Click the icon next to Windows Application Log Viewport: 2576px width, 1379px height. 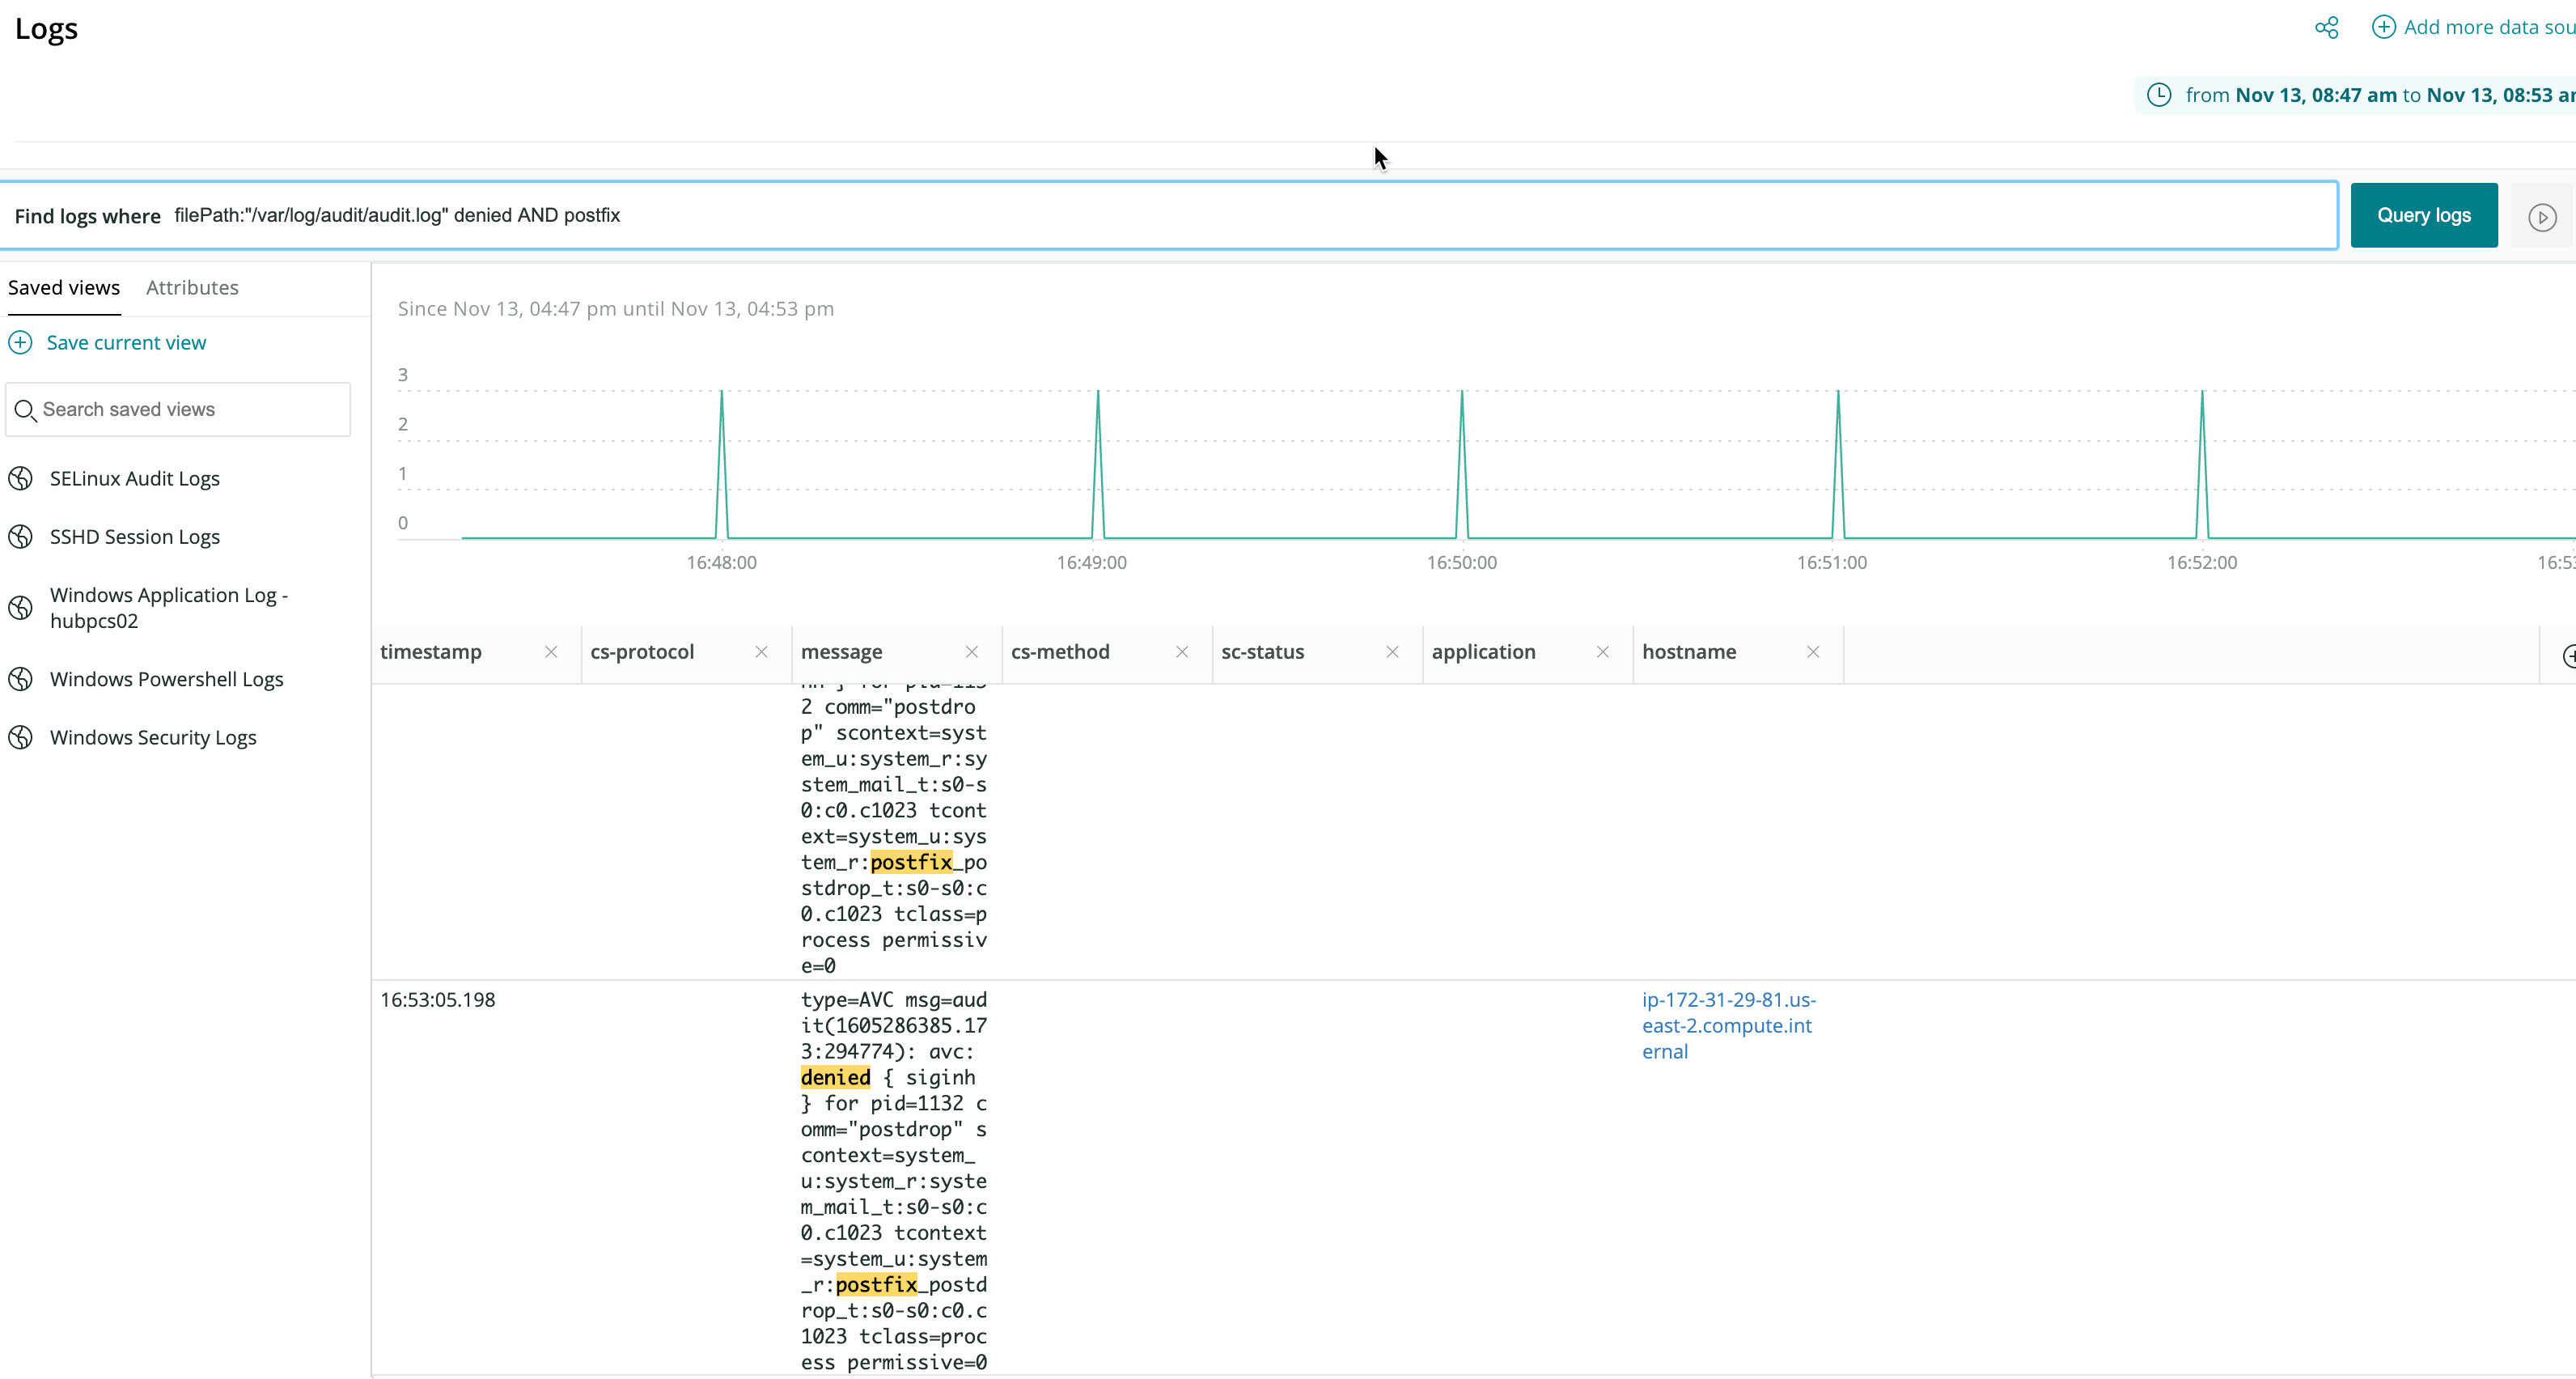pos(21,608)
